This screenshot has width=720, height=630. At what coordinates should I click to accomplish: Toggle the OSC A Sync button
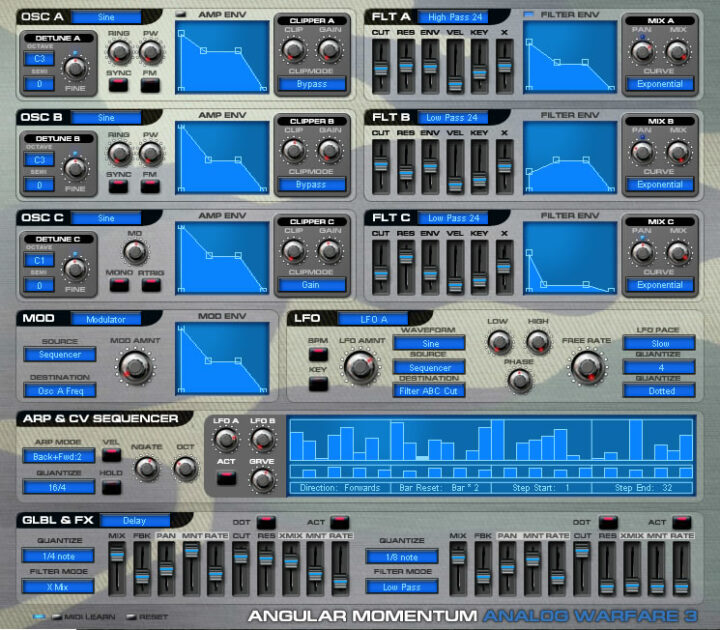coord(118,86)
